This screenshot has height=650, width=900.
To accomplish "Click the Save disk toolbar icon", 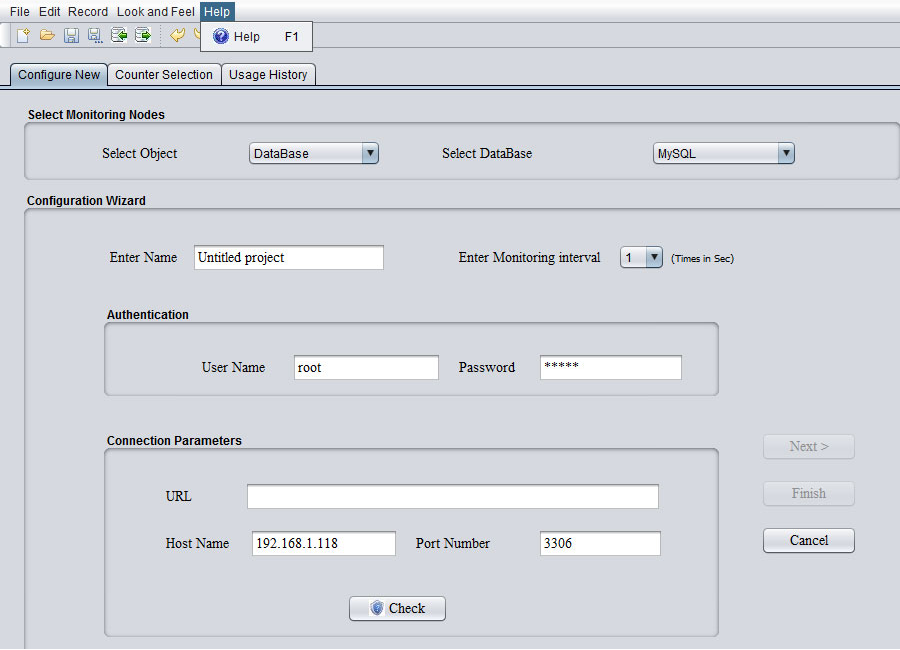I will coord(71,36).
